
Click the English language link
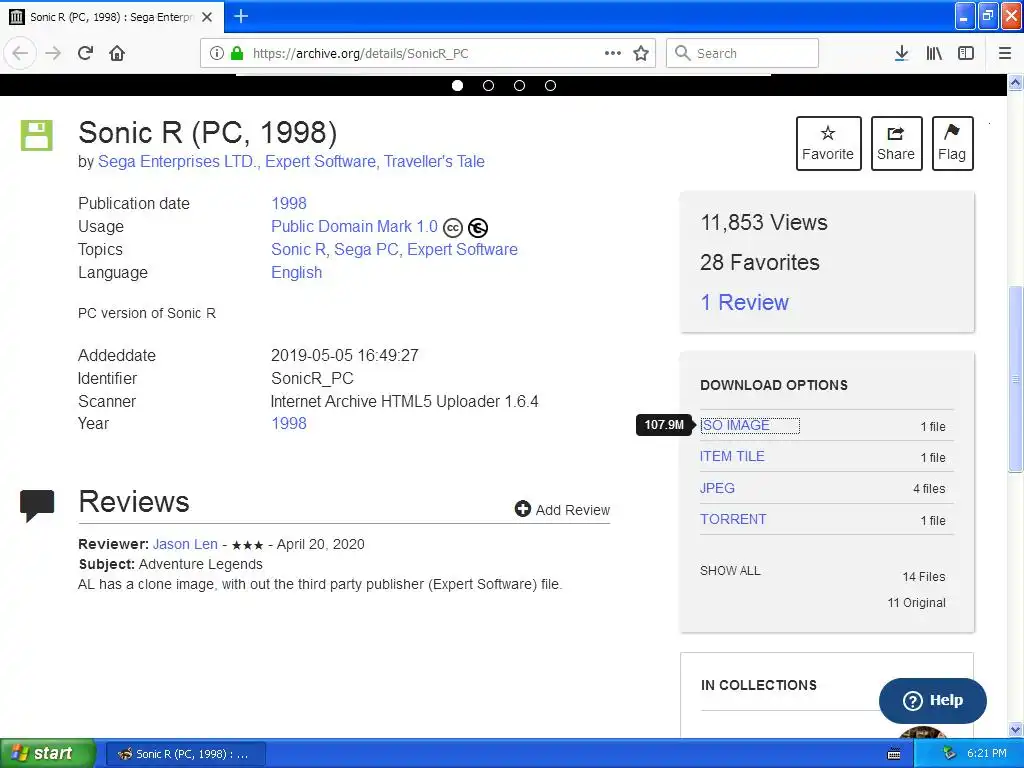point(296,272)
